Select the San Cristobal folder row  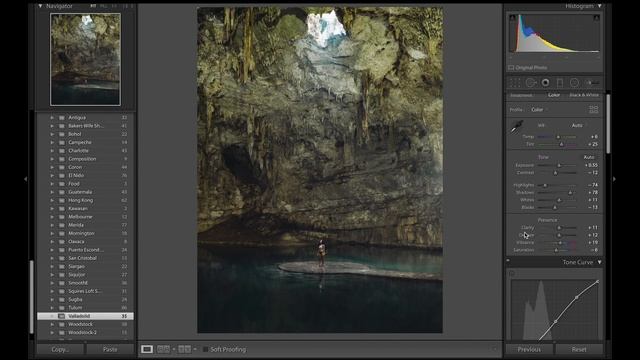point(85,258)
